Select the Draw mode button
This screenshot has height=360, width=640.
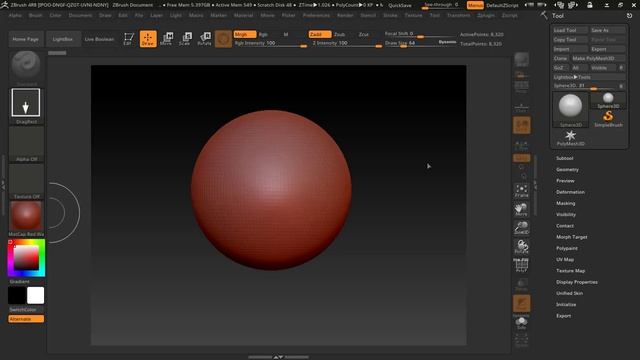click(x=148, y=39)
